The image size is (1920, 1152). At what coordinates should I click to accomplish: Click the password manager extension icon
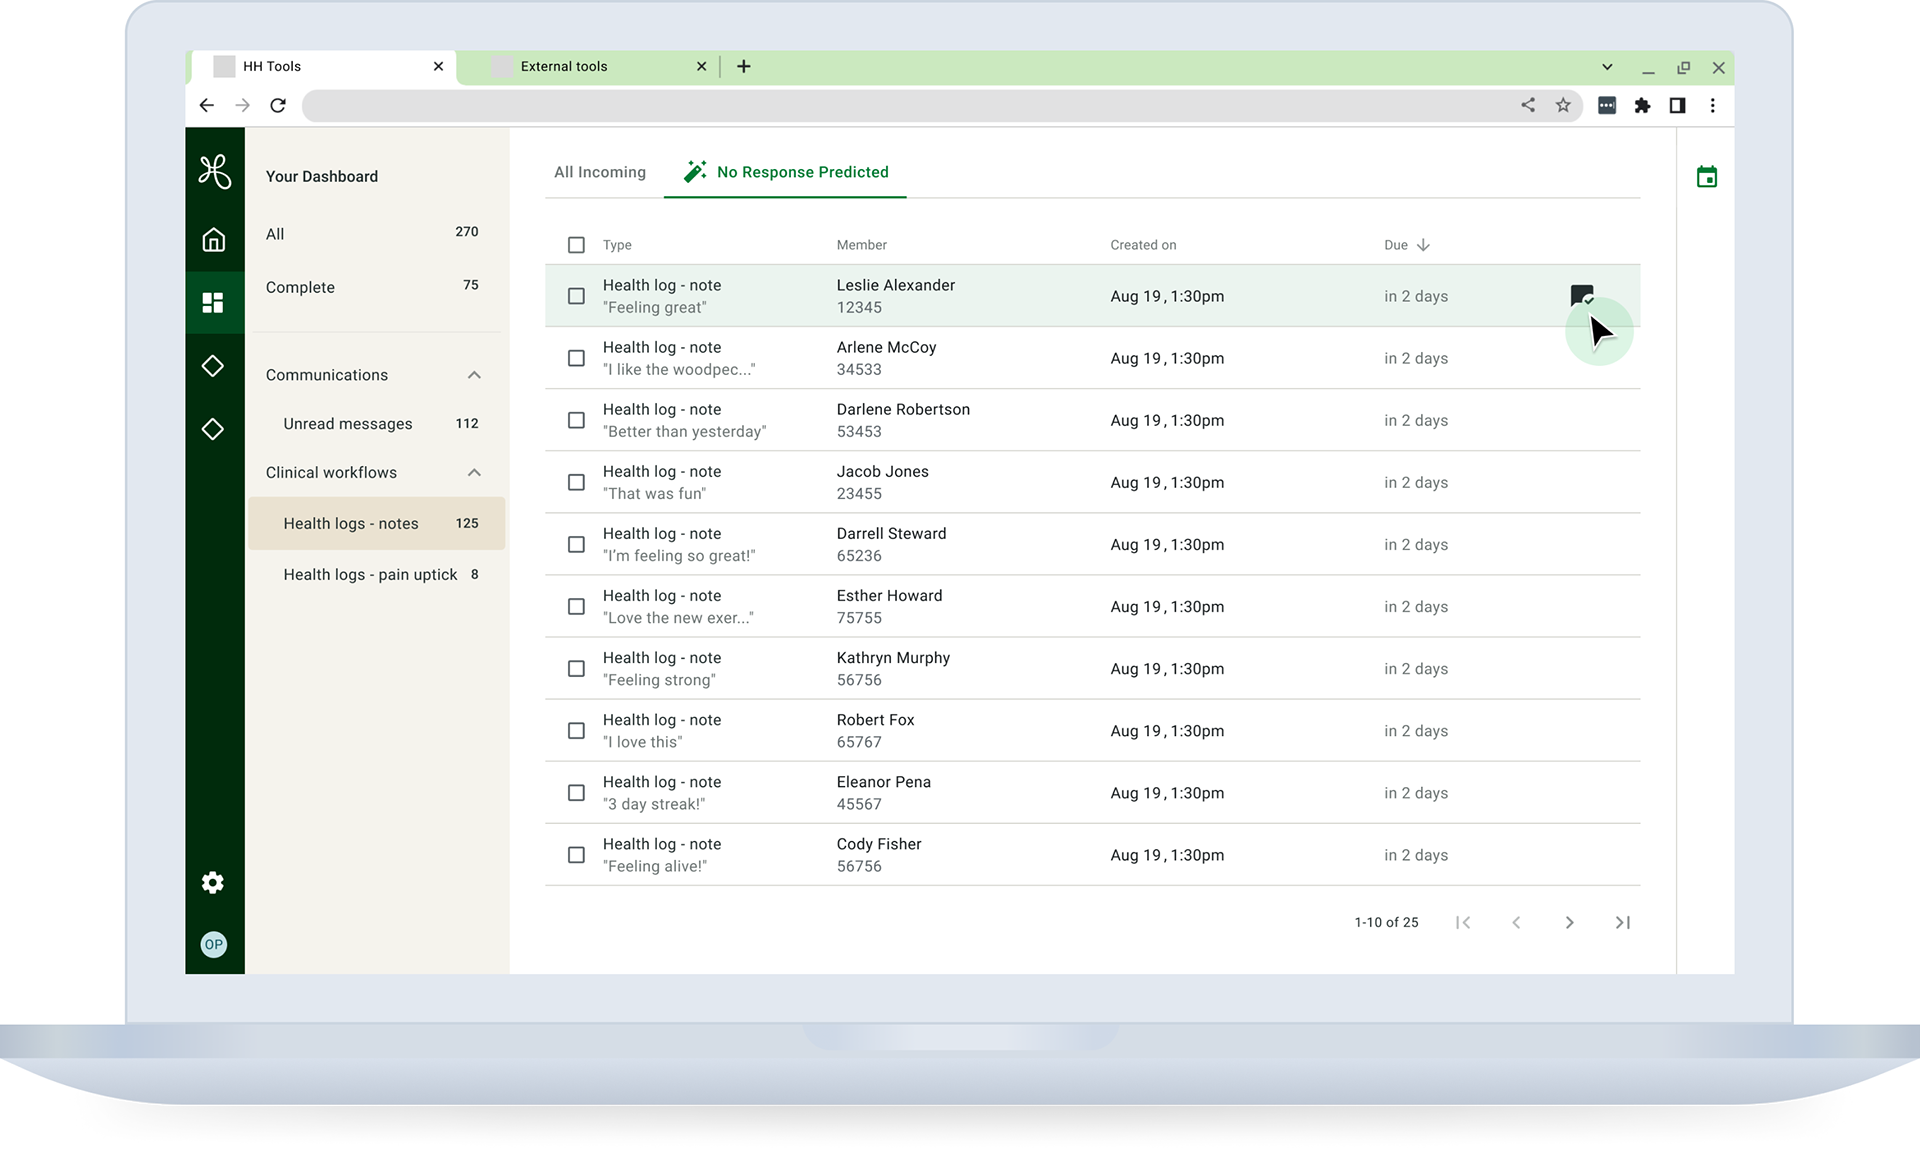click(x=1607, y=105)
